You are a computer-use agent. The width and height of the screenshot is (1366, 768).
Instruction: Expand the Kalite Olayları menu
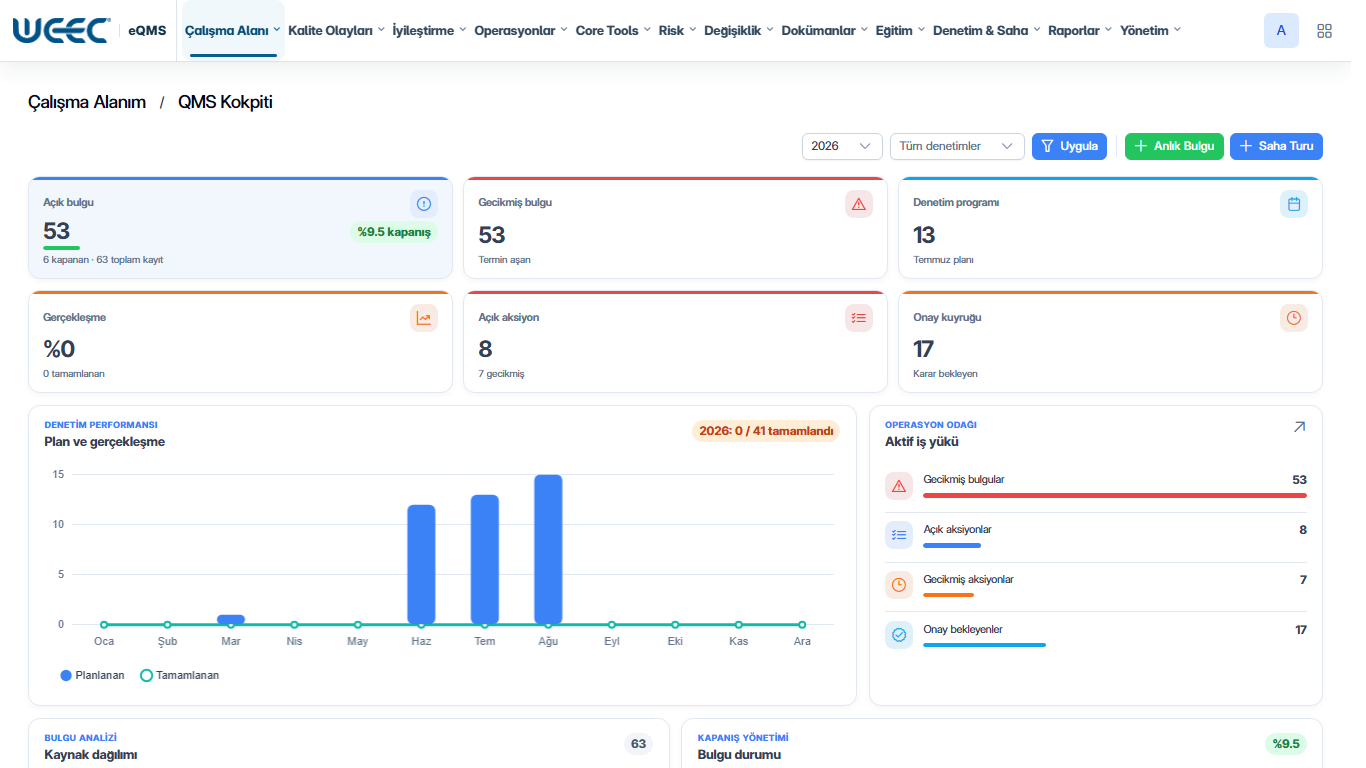pos(337,31)
